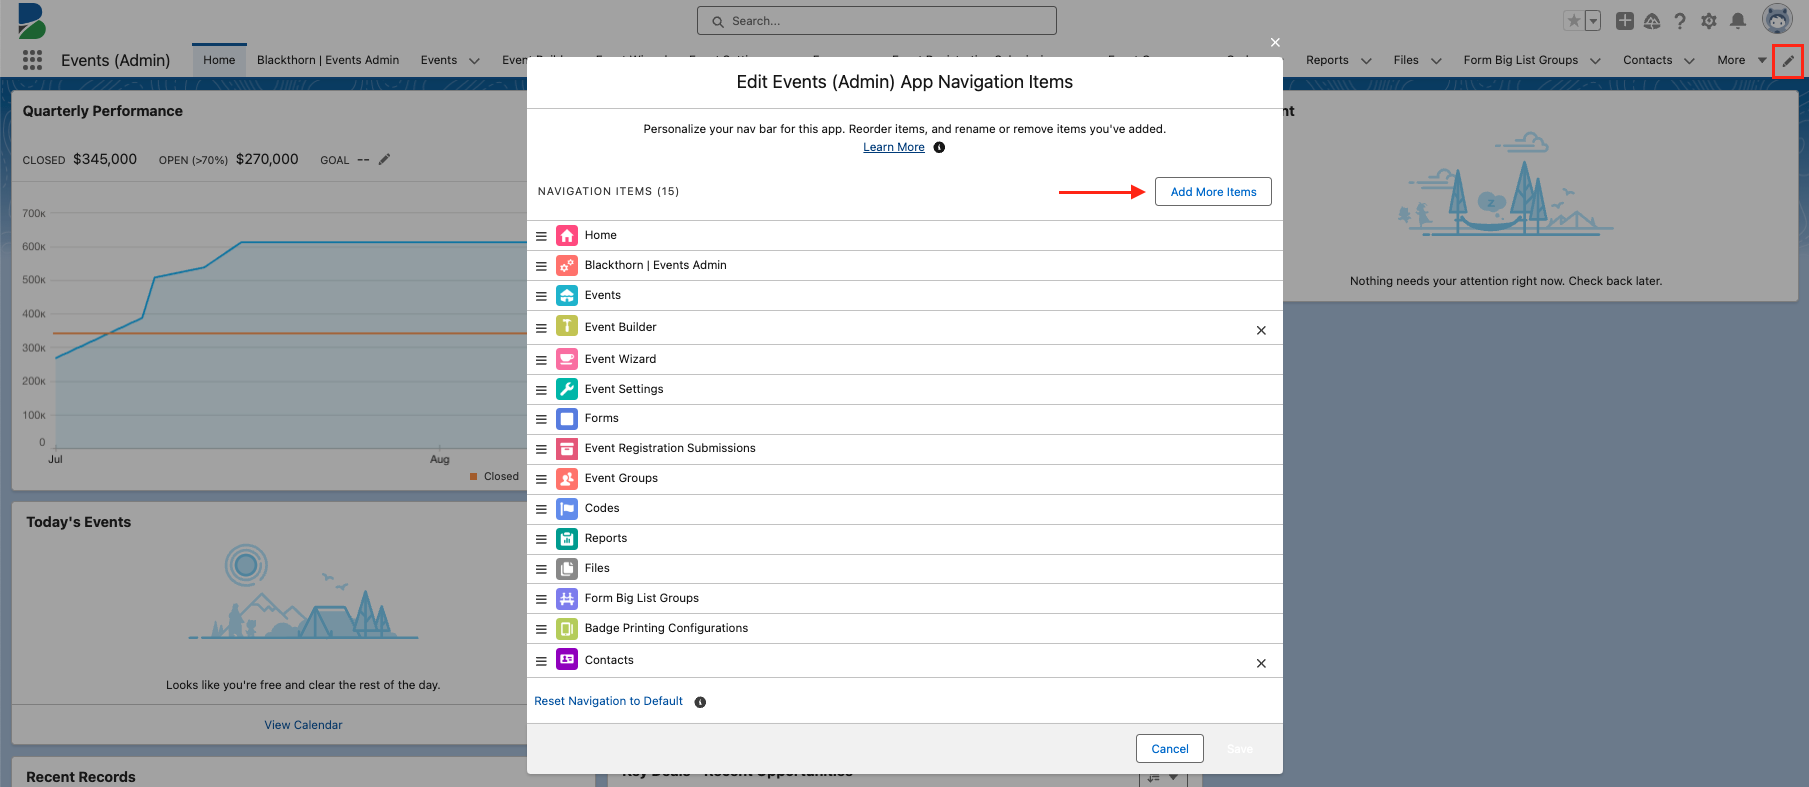The width and height of the screenshot is (1809, 787).
Task: Click the Badge Printing Configurations icon
Action: 567,629
